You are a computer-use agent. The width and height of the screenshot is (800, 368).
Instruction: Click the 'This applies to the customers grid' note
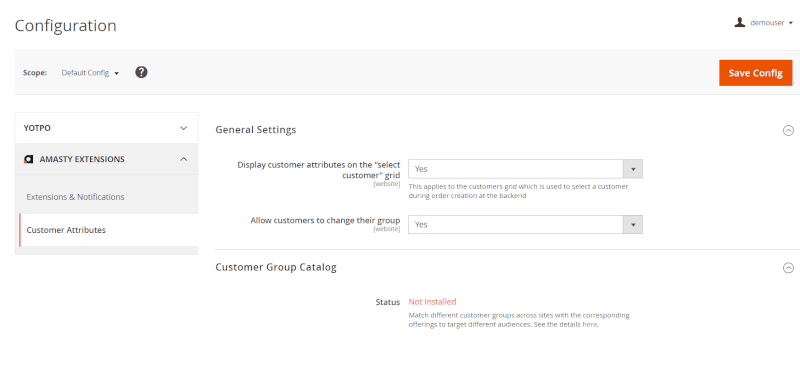(518, 191)
